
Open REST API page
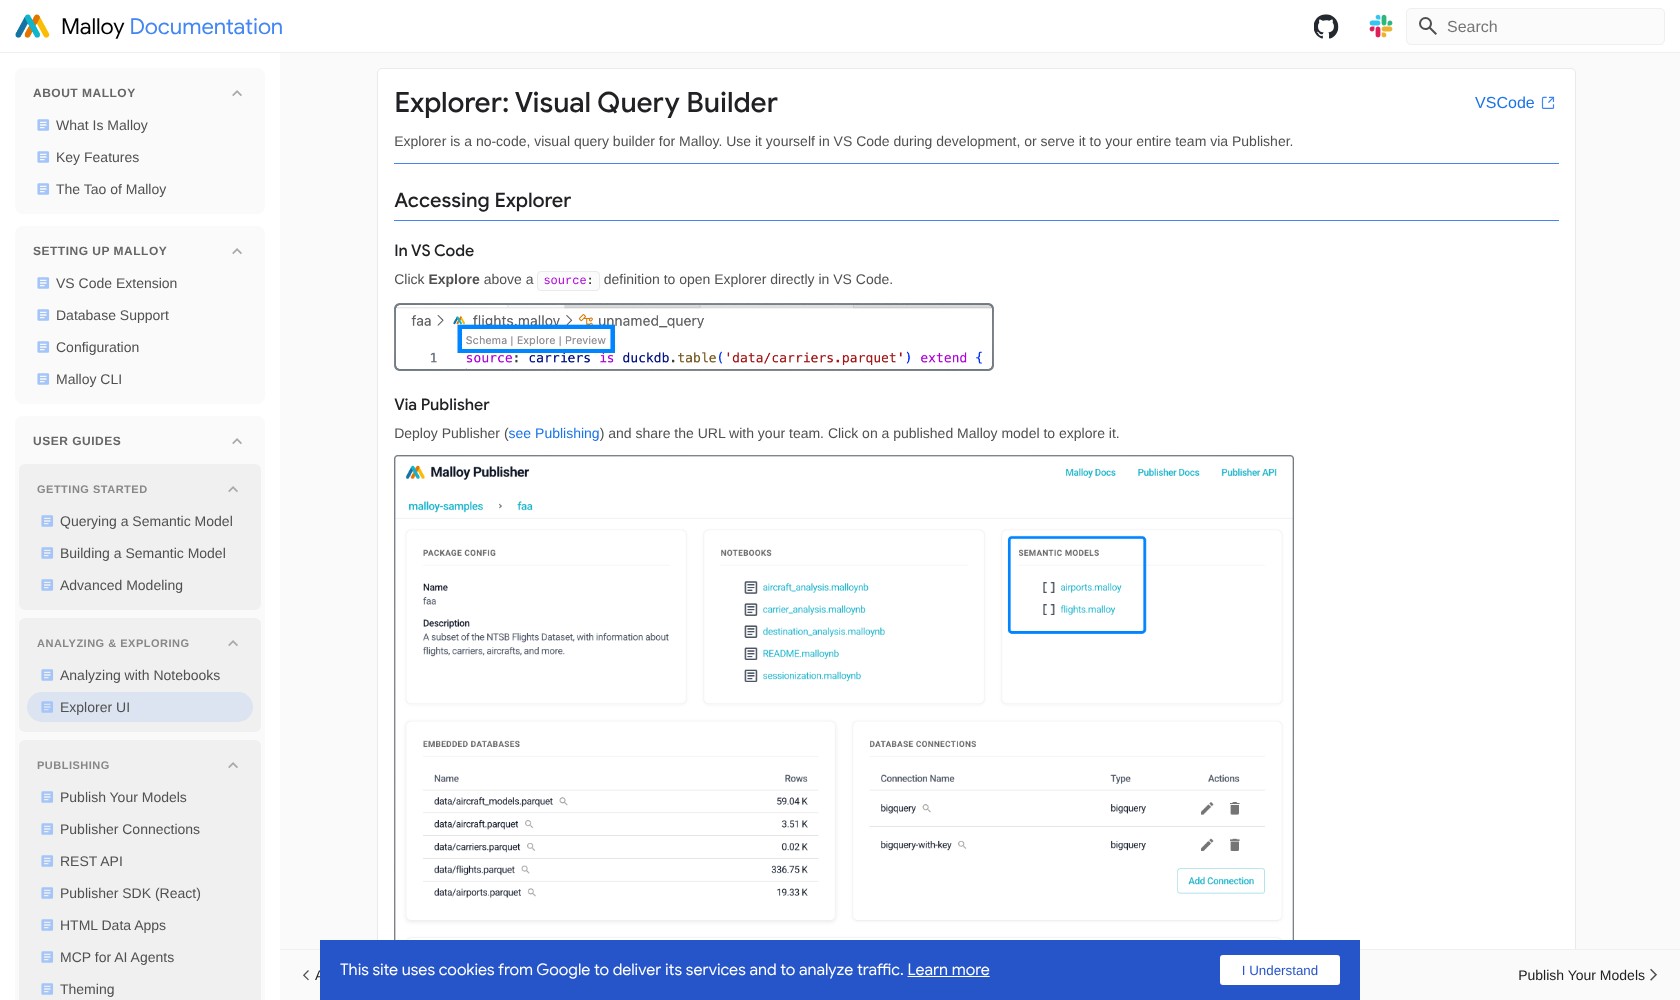pyautogui.click(x=91, y=861)
